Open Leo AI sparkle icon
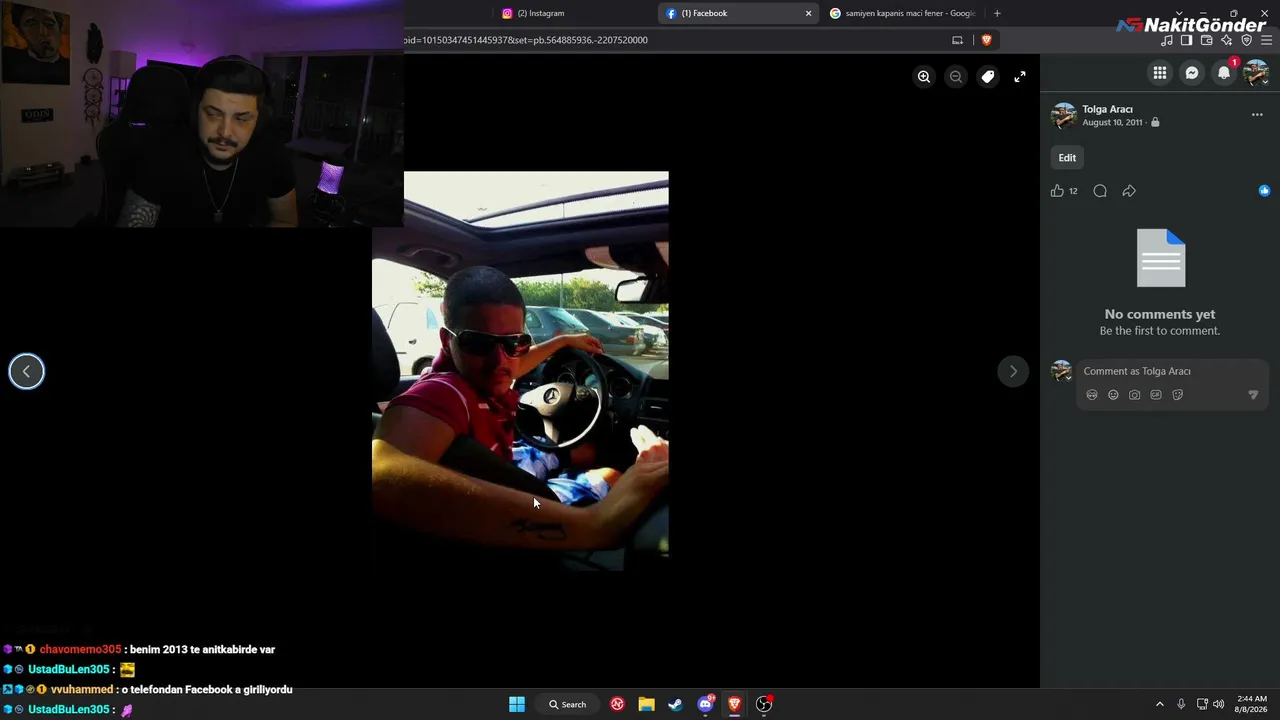 coord(1226,40)
